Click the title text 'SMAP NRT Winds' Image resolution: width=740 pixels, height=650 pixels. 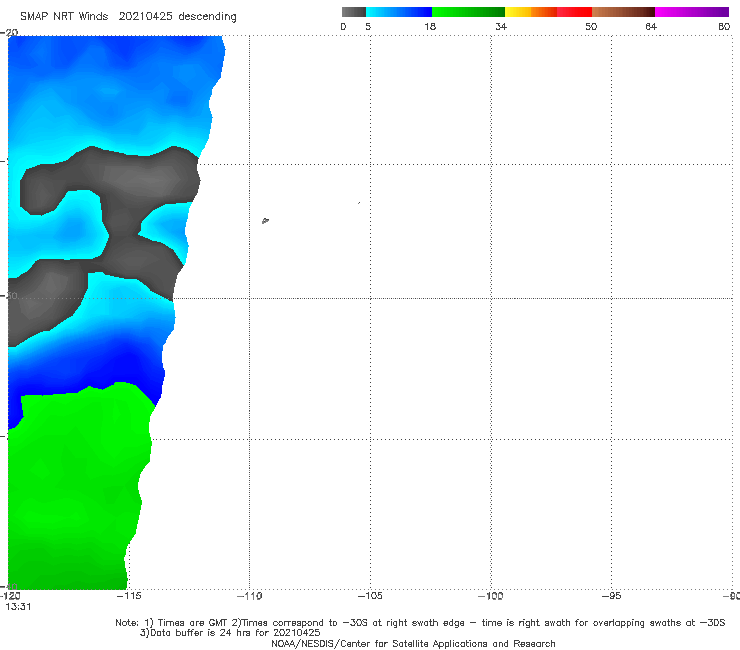pos(64,17)
